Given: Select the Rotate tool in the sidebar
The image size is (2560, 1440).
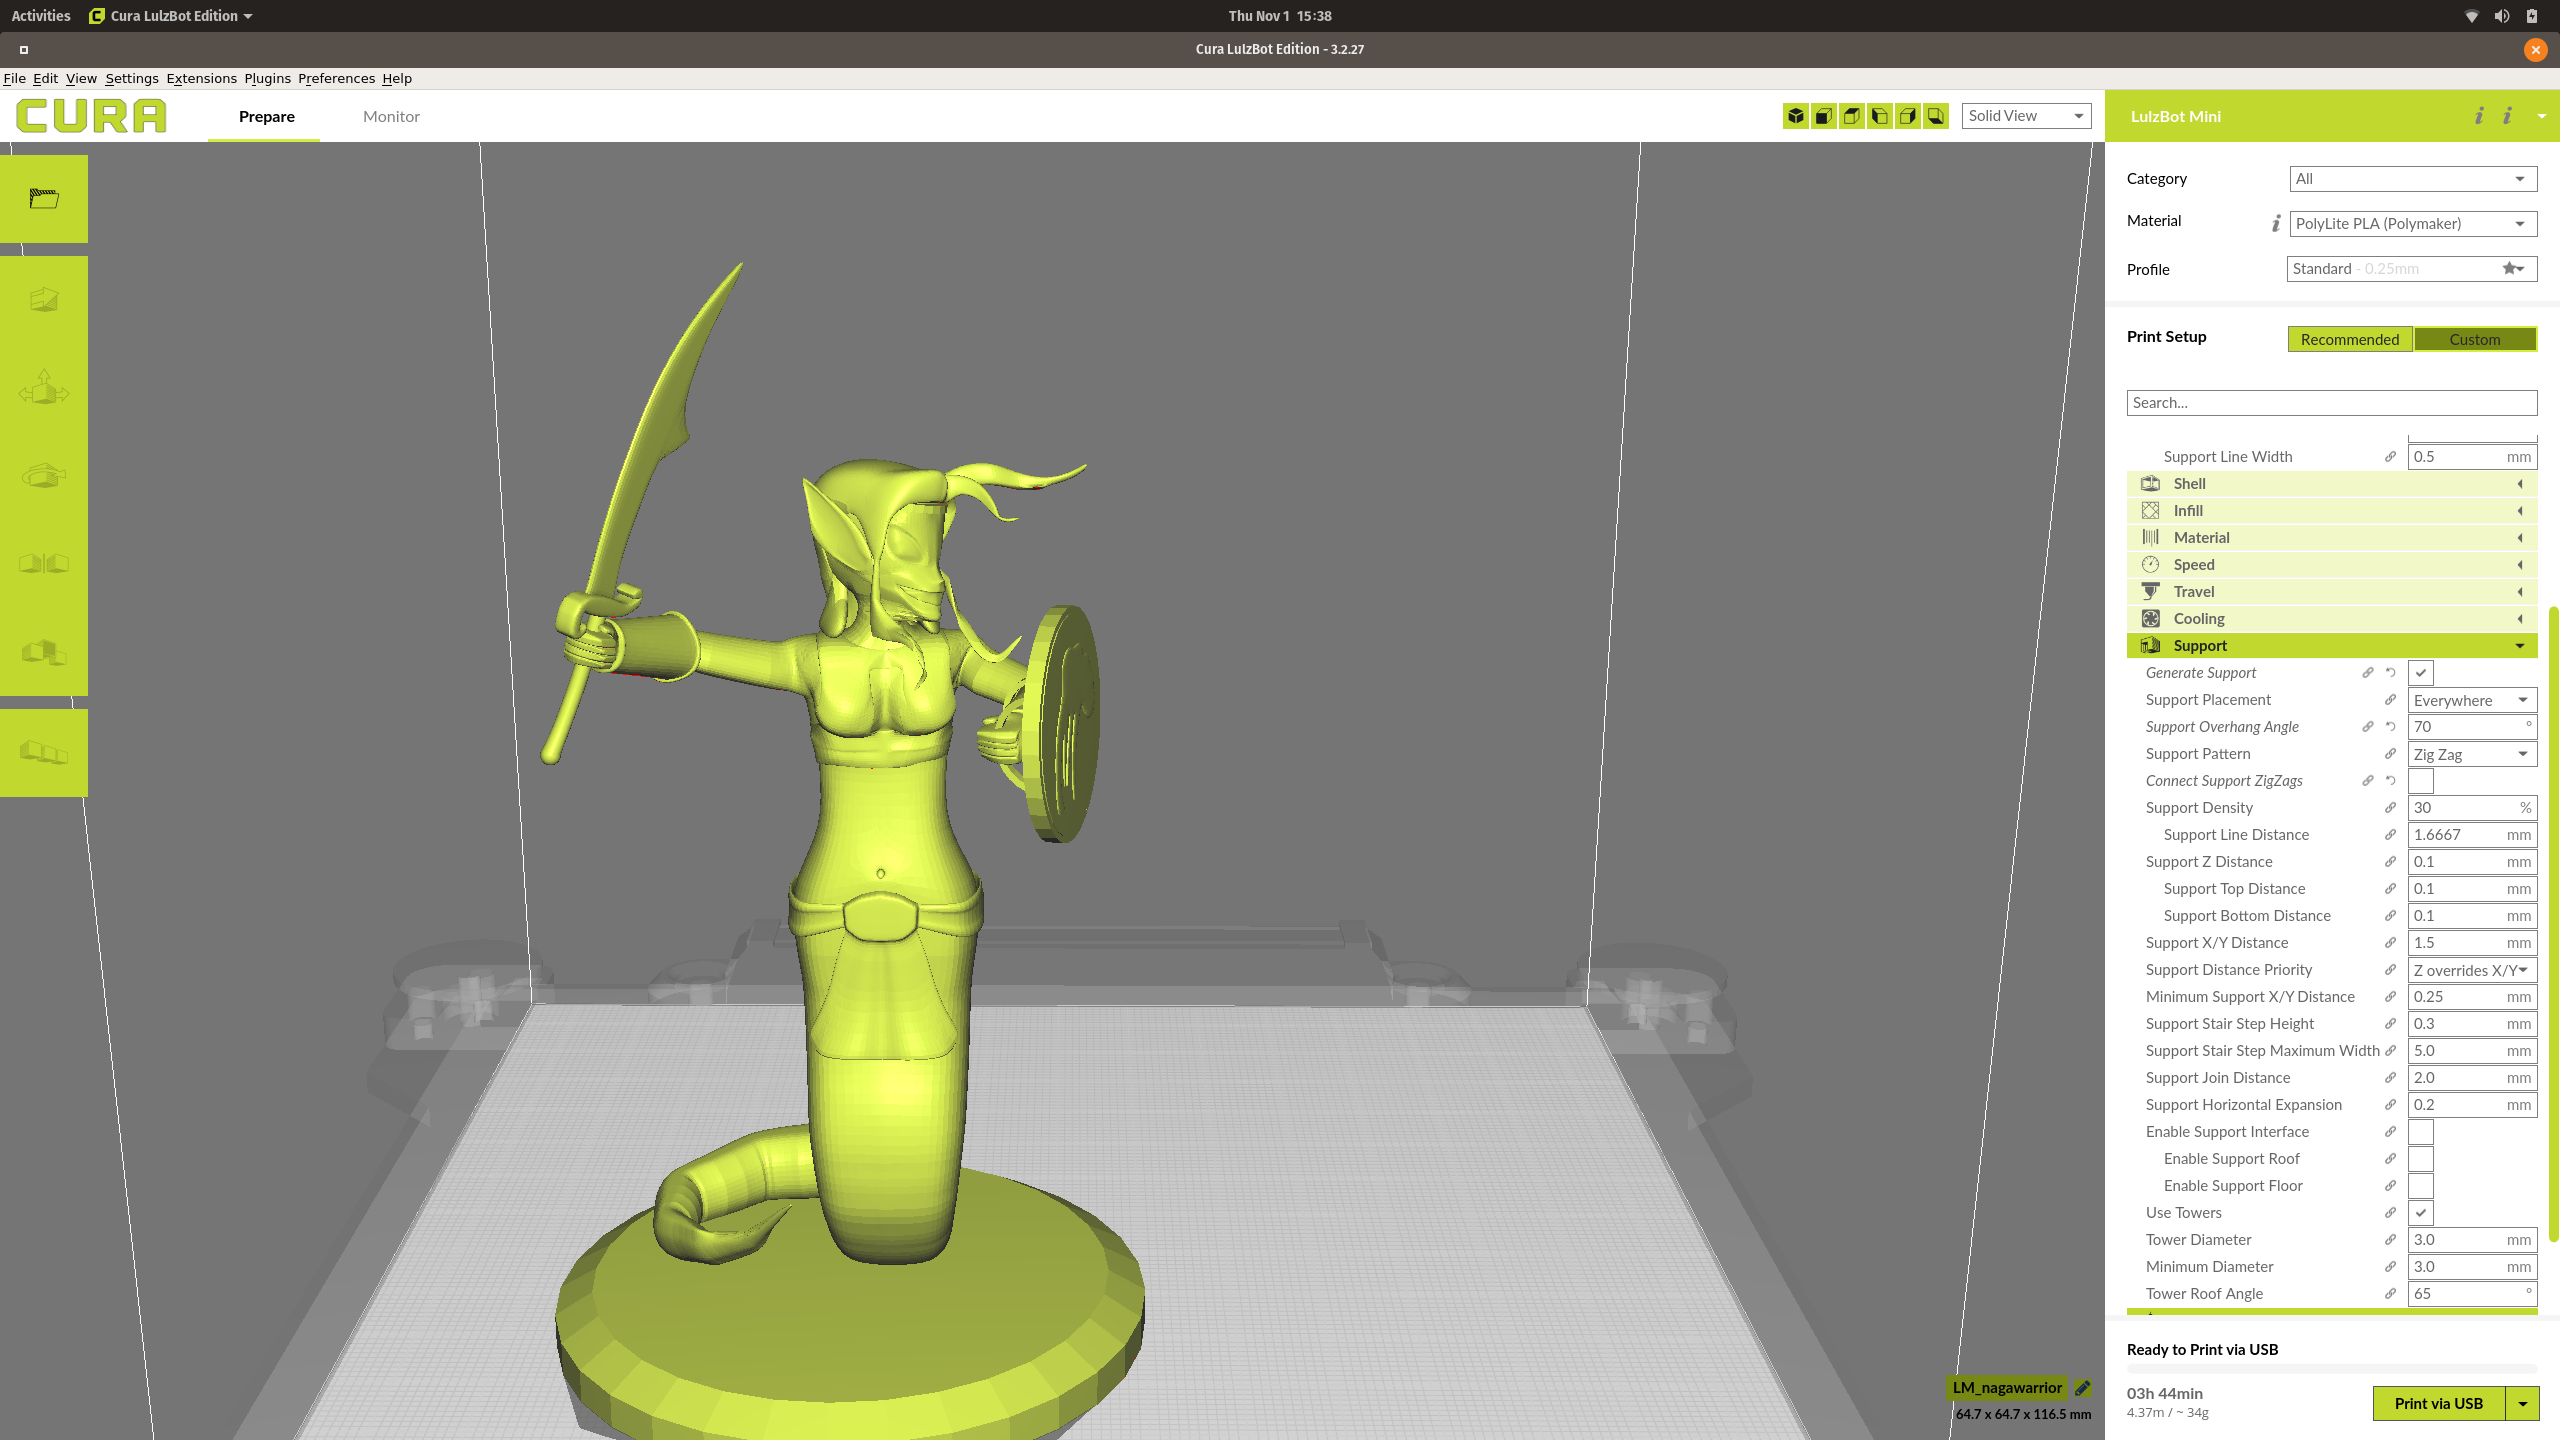Looking at the screenshot, I should tap(44, 476).
